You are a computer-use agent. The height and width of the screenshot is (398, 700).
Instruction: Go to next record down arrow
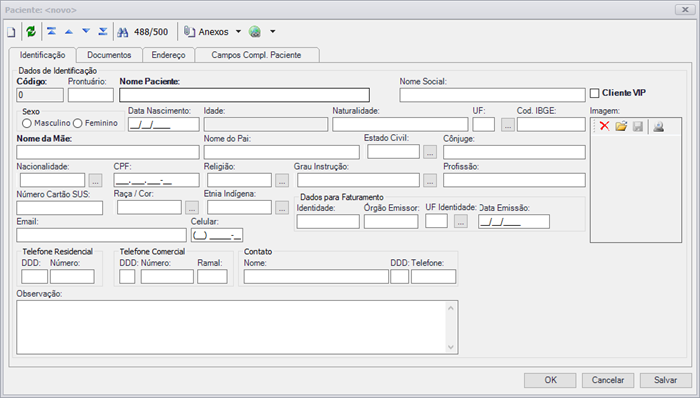coord(86,31)
